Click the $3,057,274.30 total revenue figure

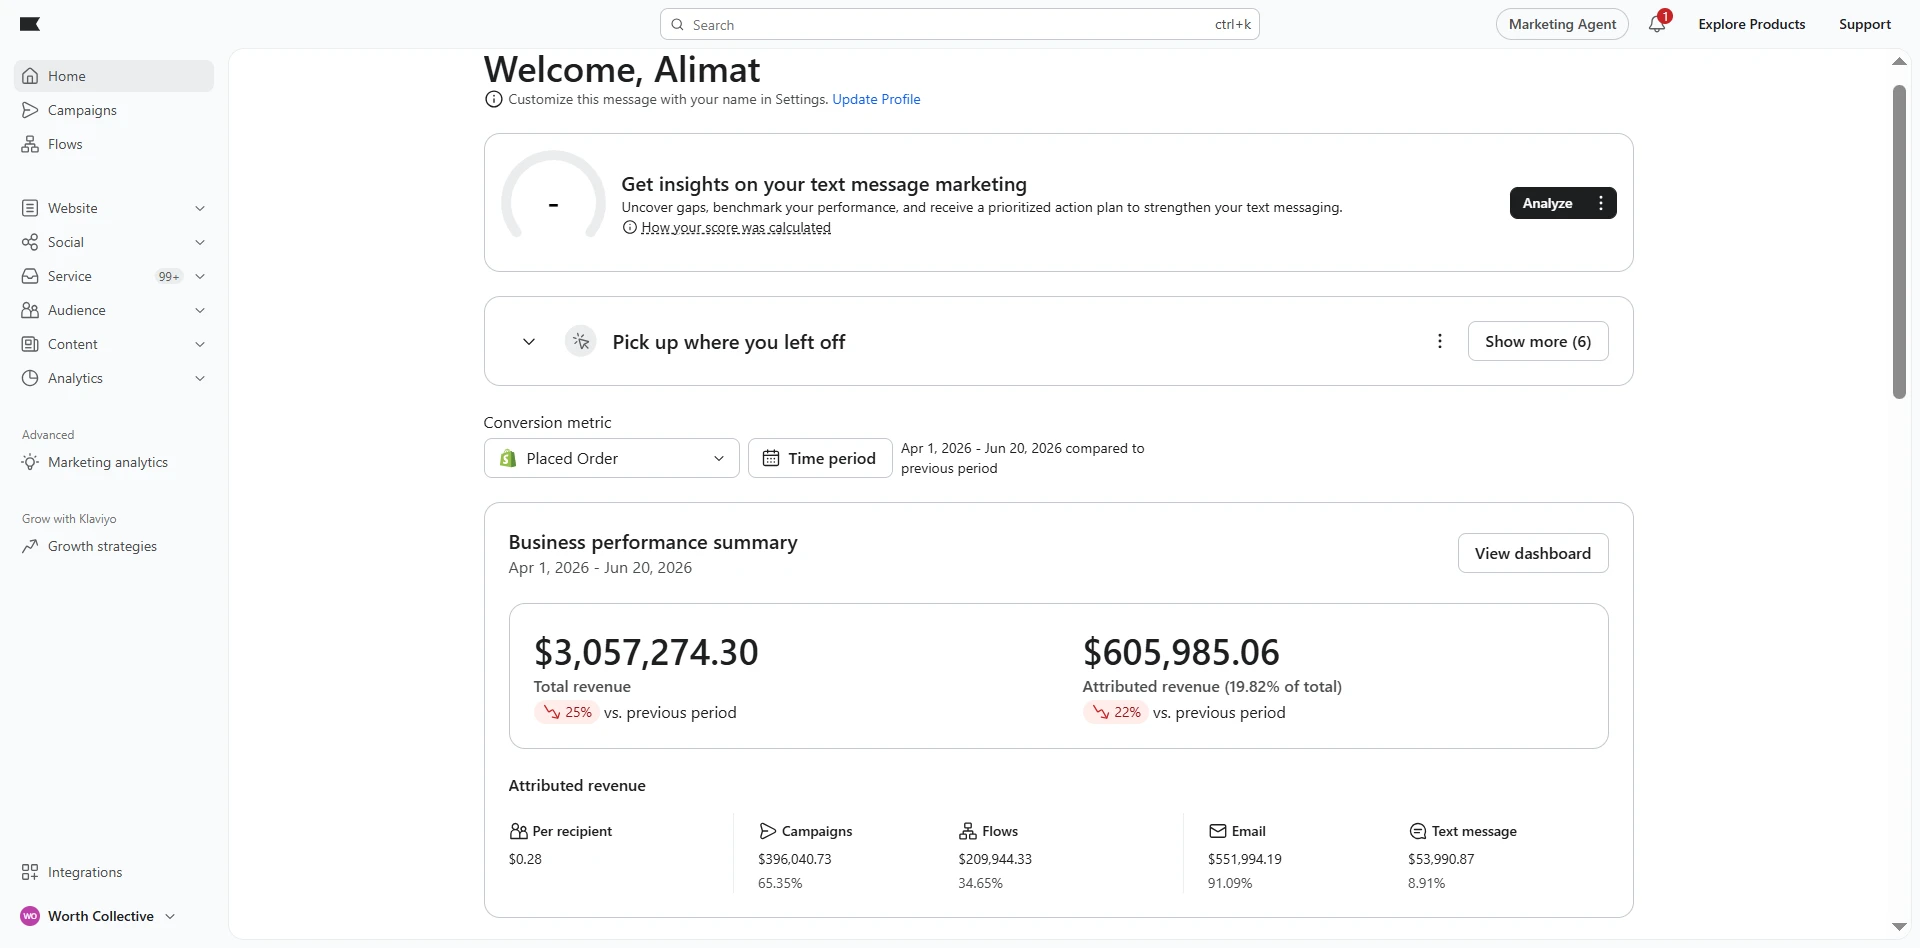click(646, 652)
